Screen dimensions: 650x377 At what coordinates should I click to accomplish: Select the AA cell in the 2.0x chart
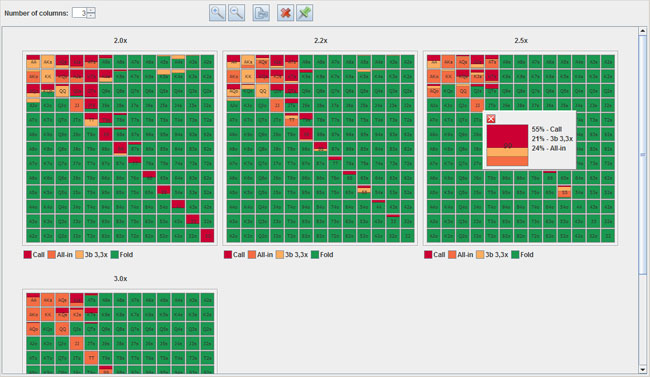click(33, 62)
